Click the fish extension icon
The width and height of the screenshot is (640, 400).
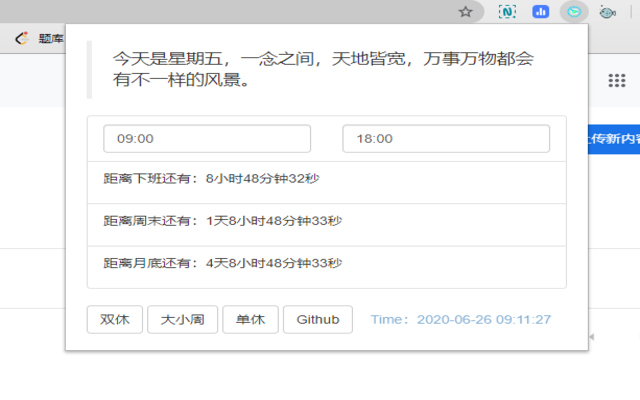pos(606,12)
